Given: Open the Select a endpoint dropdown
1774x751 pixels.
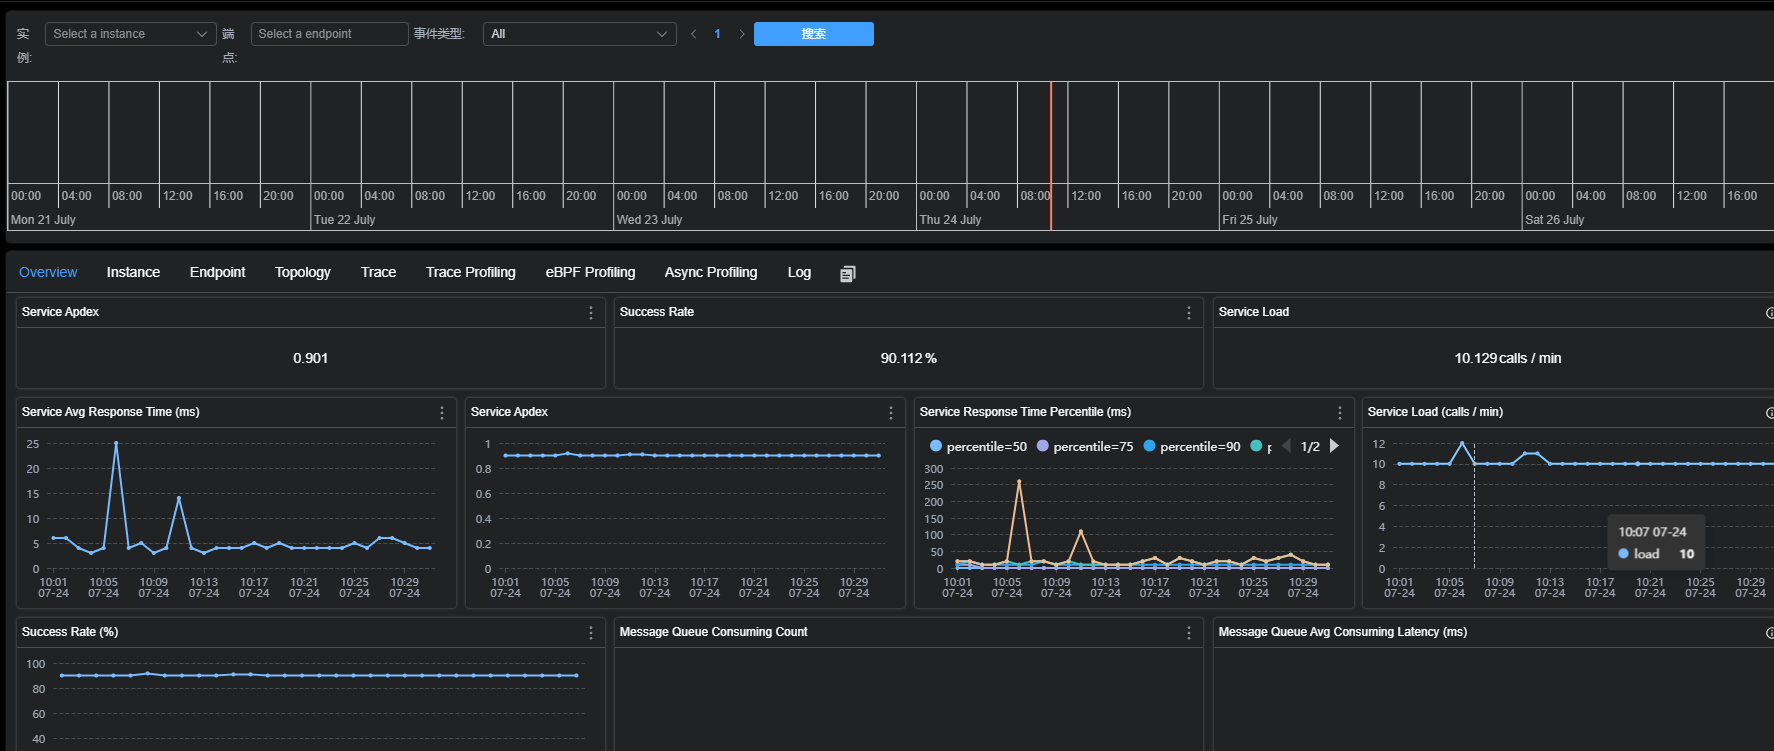Looking at the screenshot, I should tap(330, 34).
